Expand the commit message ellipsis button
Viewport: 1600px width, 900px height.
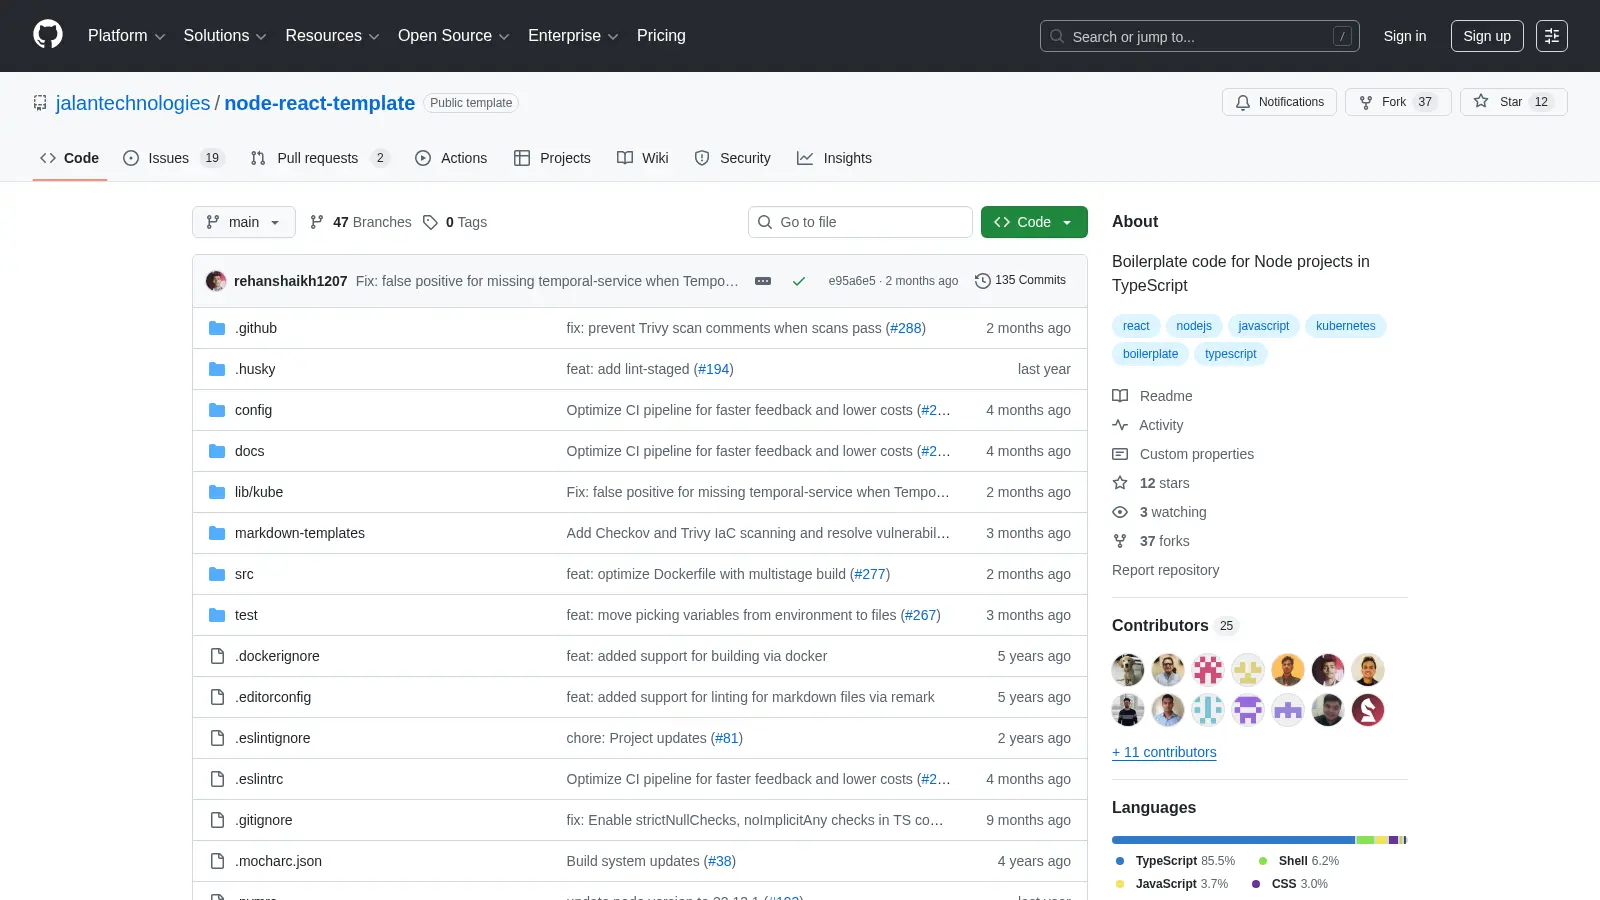[763, 281]
